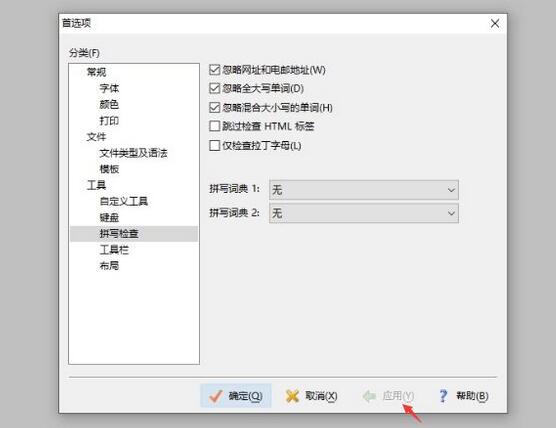The height and width of the screenshot is (428, 556).
Task: Confirm with 确定(O) button
Action: click(x=236, y=396)
